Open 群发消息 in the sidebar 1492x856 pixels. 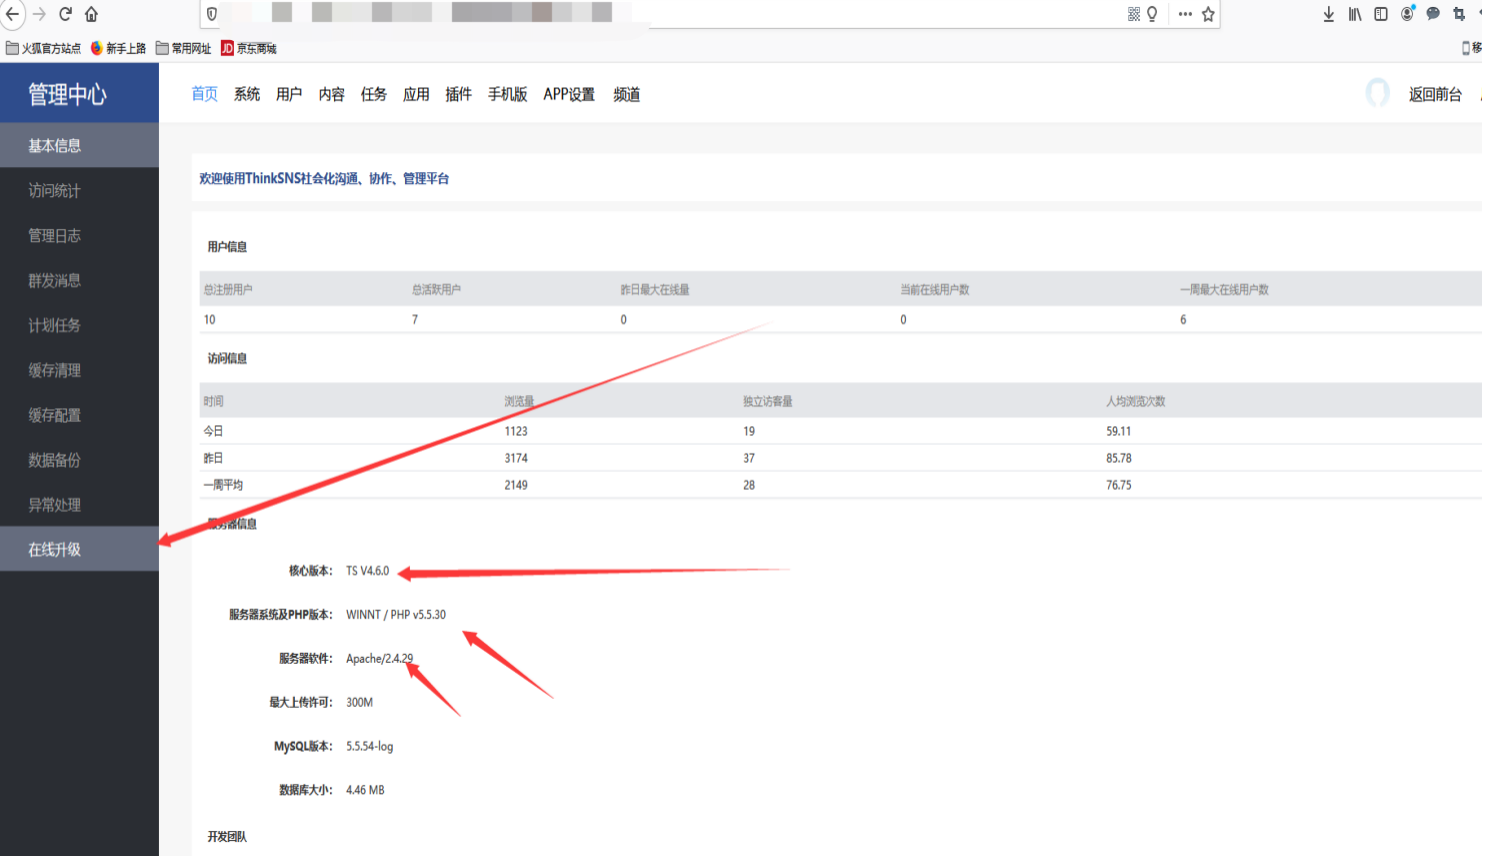click(79, 280)
